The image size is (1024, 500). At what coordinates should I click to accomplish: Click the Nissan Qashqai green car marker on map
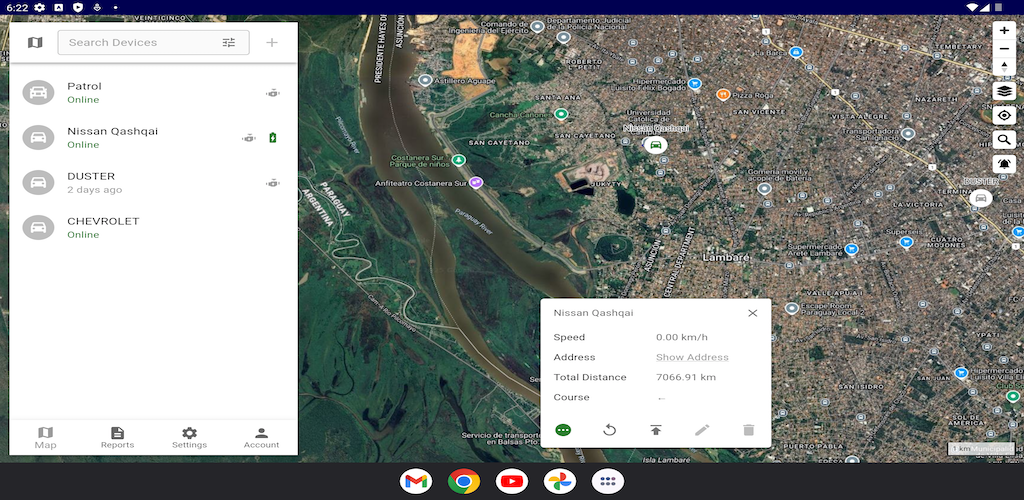(656, 144)
